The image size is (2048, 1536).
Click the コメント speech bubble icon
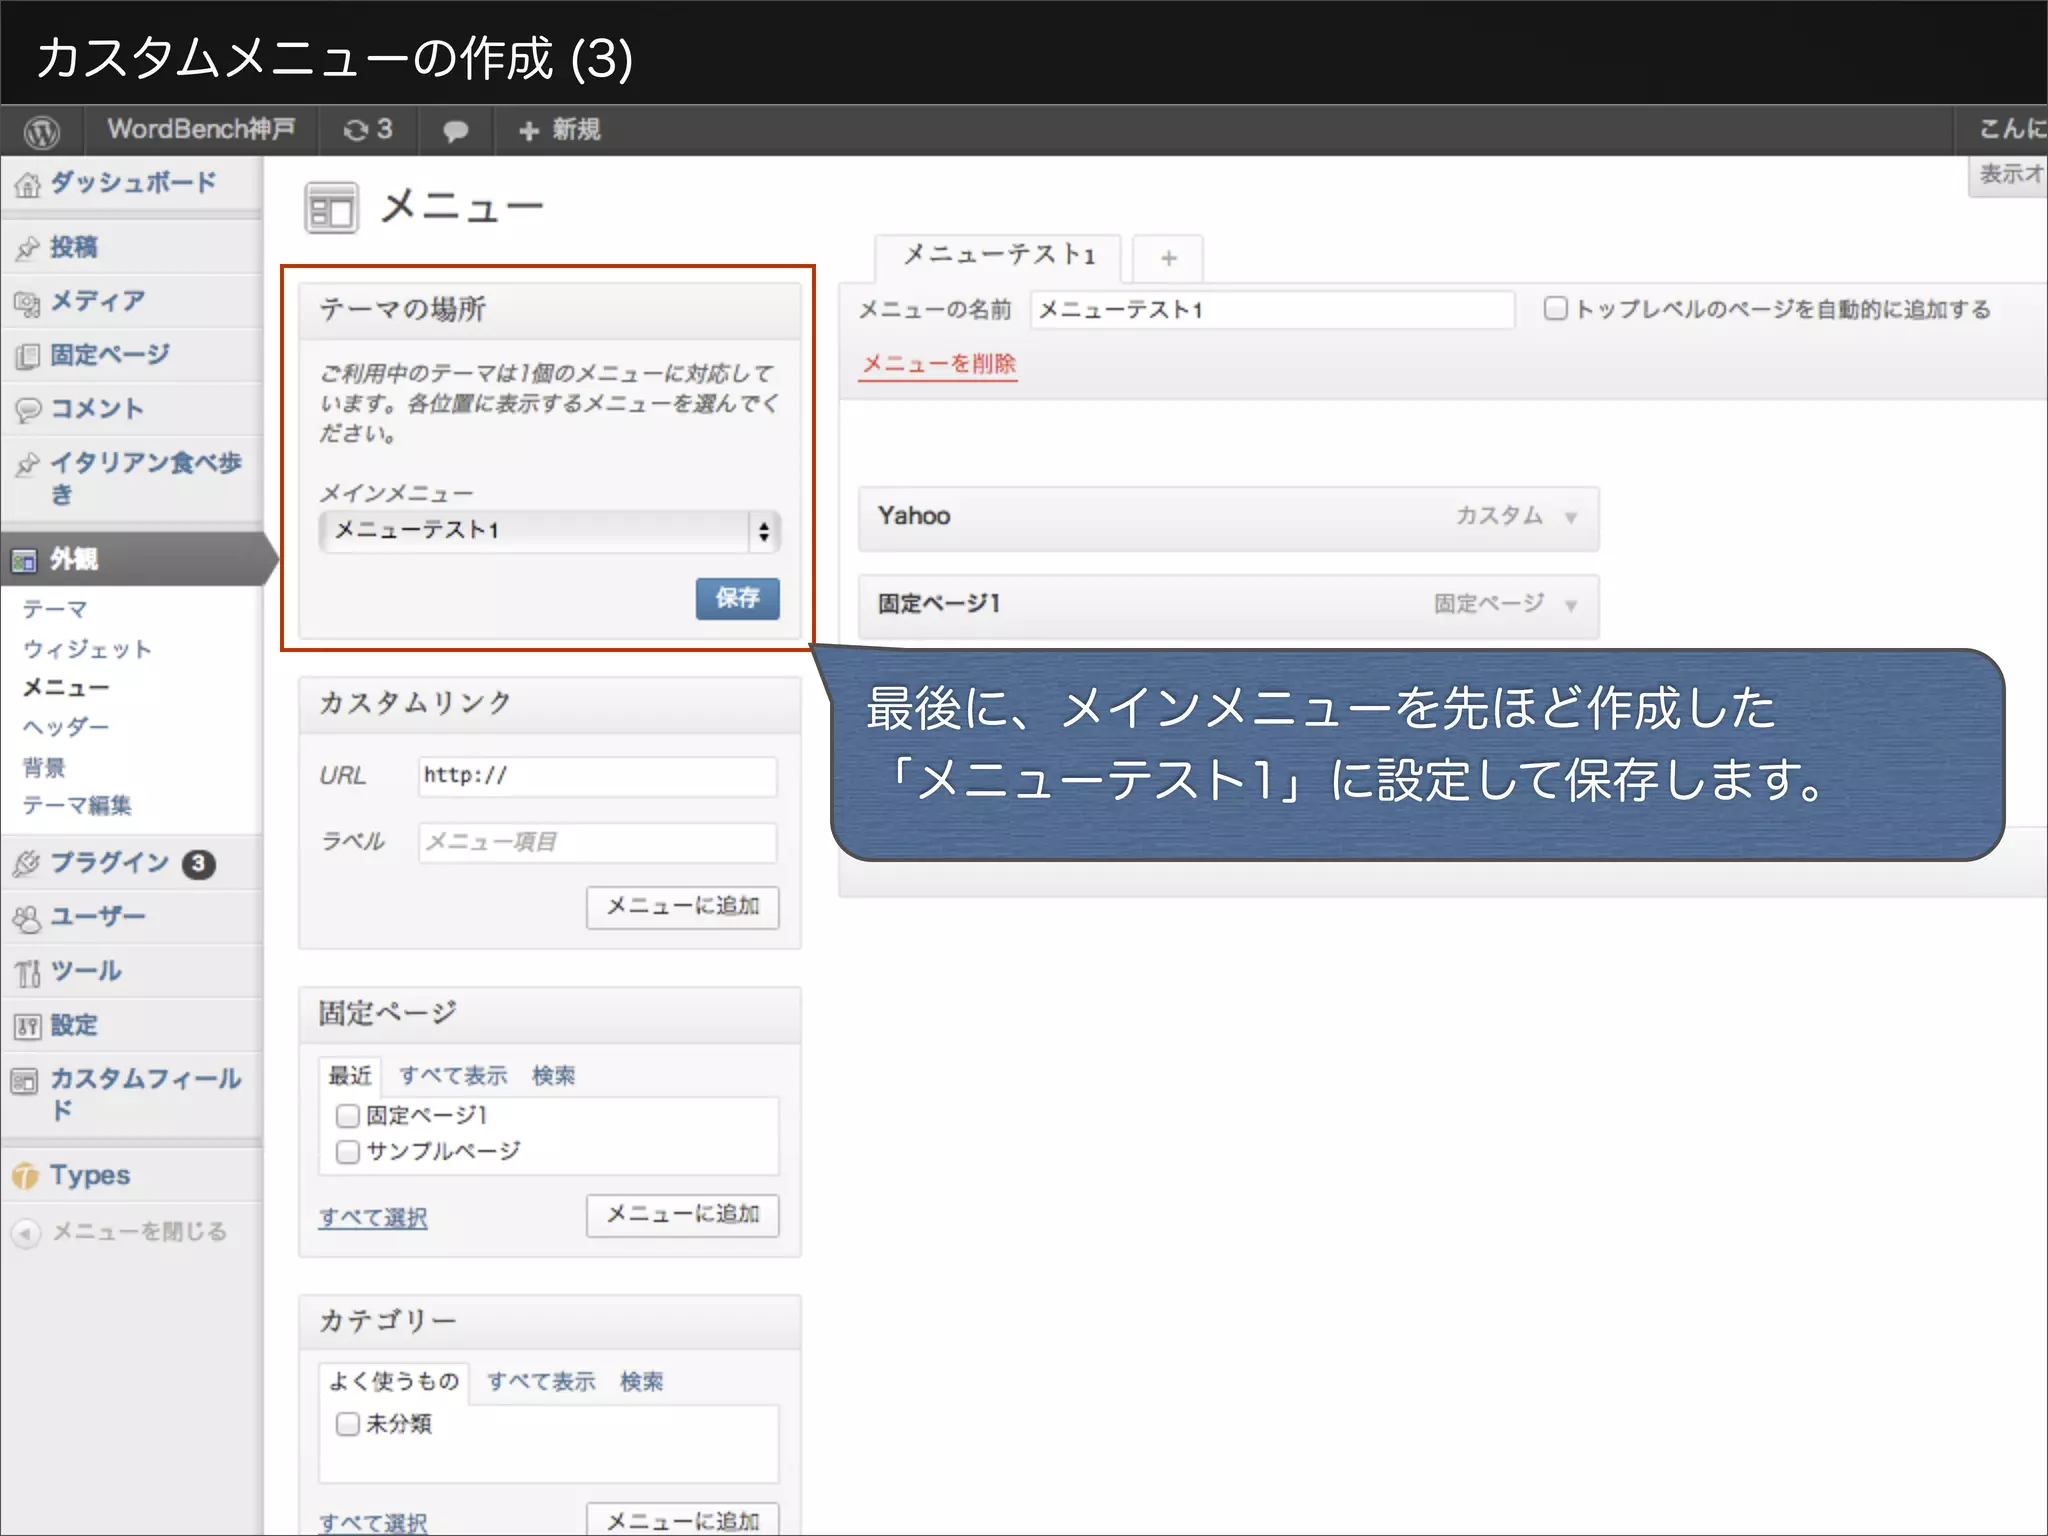tap(28, 410)
